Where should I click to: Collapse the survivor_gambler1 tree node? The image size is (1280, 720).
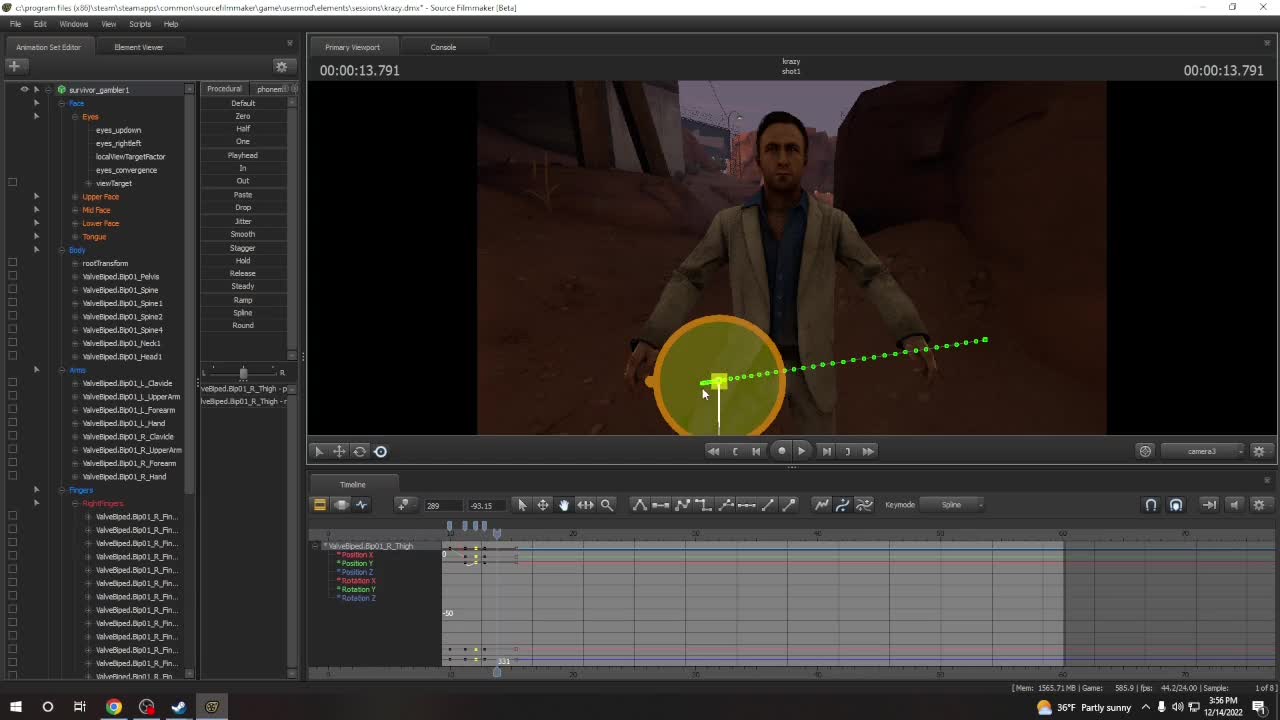(x=48, y=90)
